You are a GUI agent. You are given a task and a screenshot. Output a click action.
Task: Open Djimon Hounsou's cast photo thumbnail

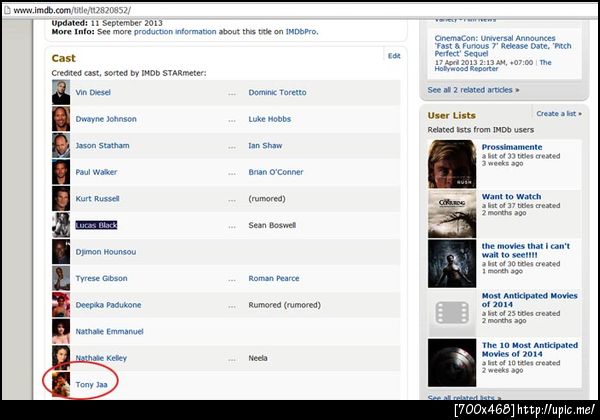[x=61, y=252]
